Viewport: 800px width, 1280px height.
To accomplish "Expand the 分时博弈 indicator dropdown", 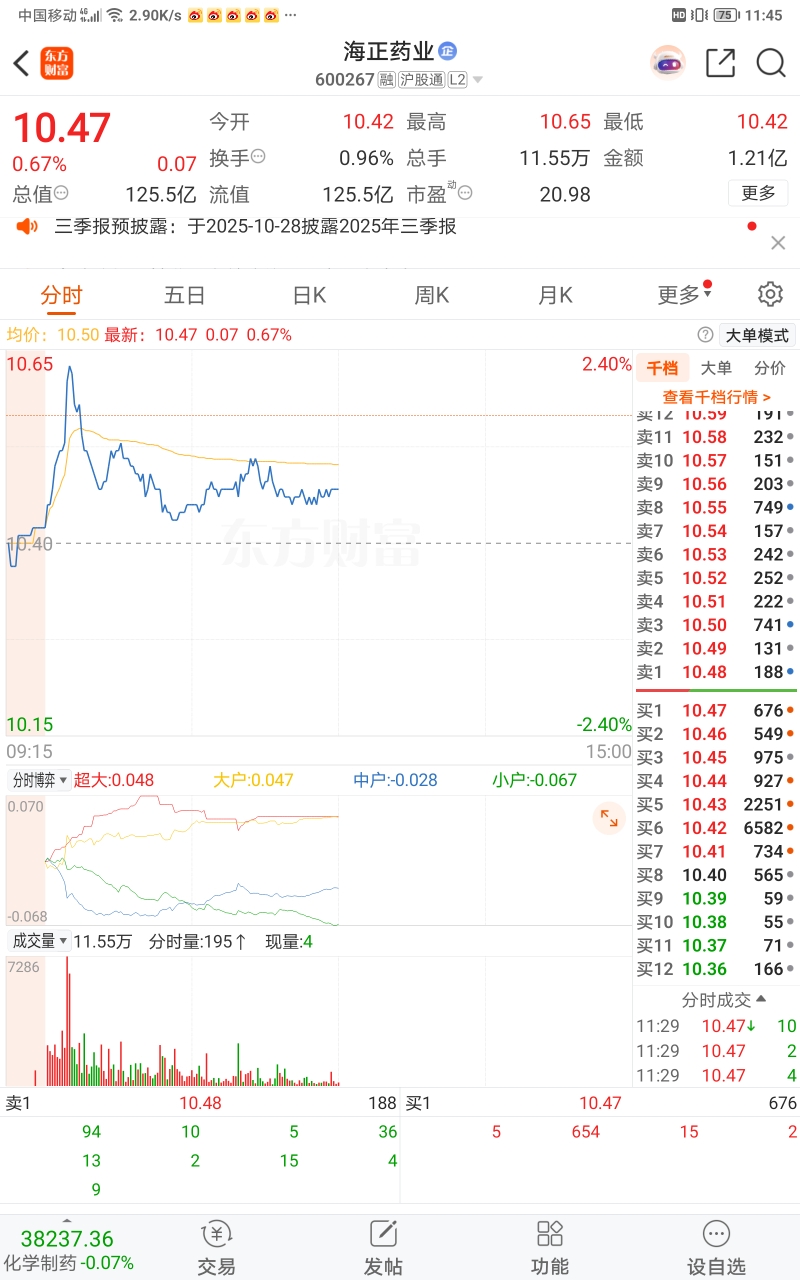I will (40, 780).
